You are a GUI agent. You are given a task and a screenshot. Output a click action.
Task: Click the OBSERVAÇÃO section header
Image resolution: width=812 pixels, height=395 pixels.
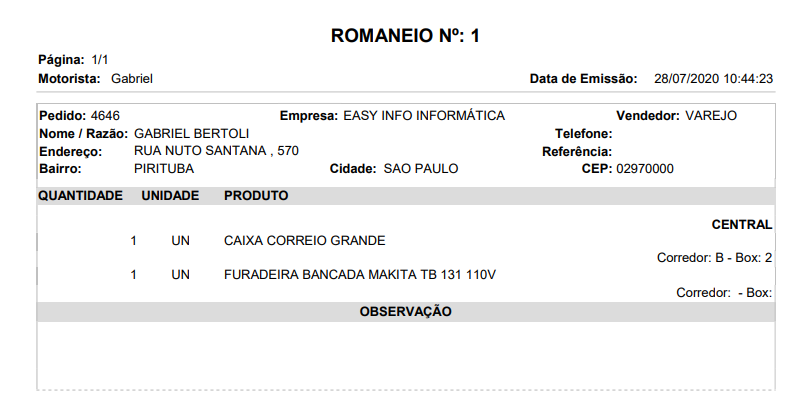(405, 312)
